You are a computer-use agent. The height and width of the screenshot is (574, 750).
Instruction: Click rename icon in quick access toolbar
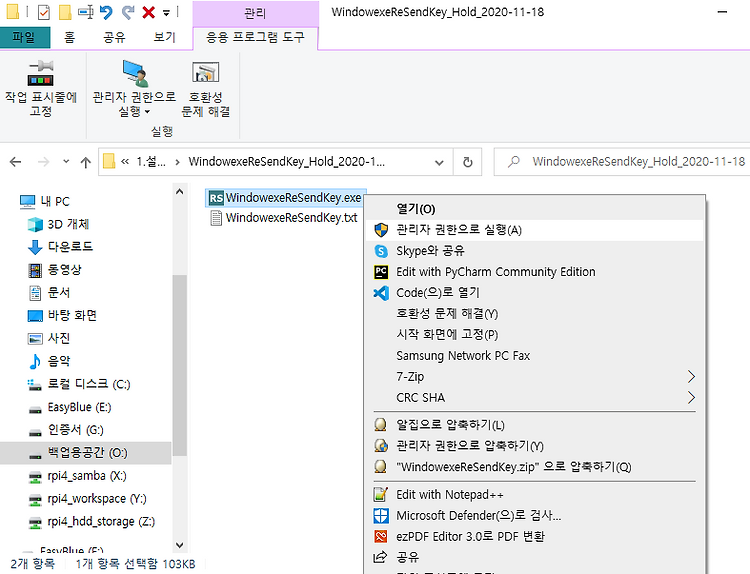tap(86, 12)
